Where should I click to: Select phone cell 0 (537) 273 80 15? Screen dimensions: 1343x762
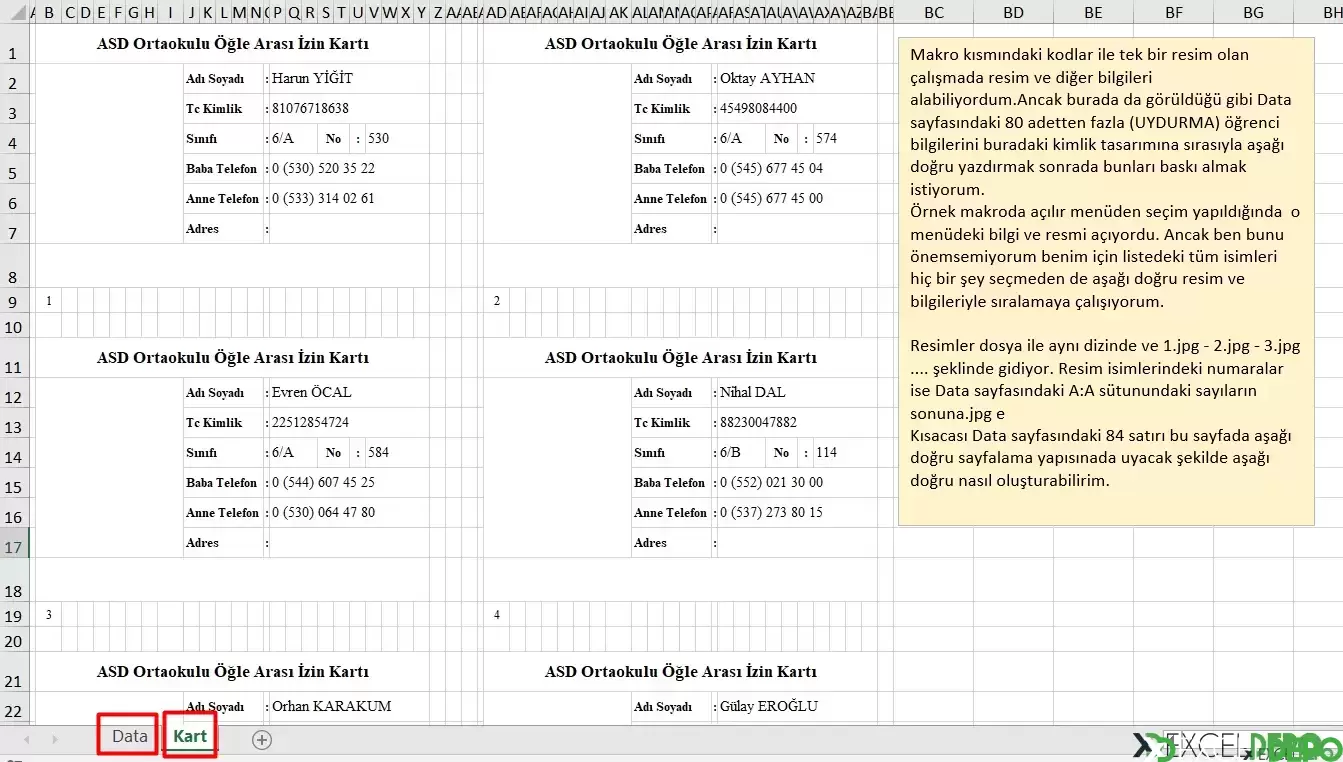pos(771,512)
